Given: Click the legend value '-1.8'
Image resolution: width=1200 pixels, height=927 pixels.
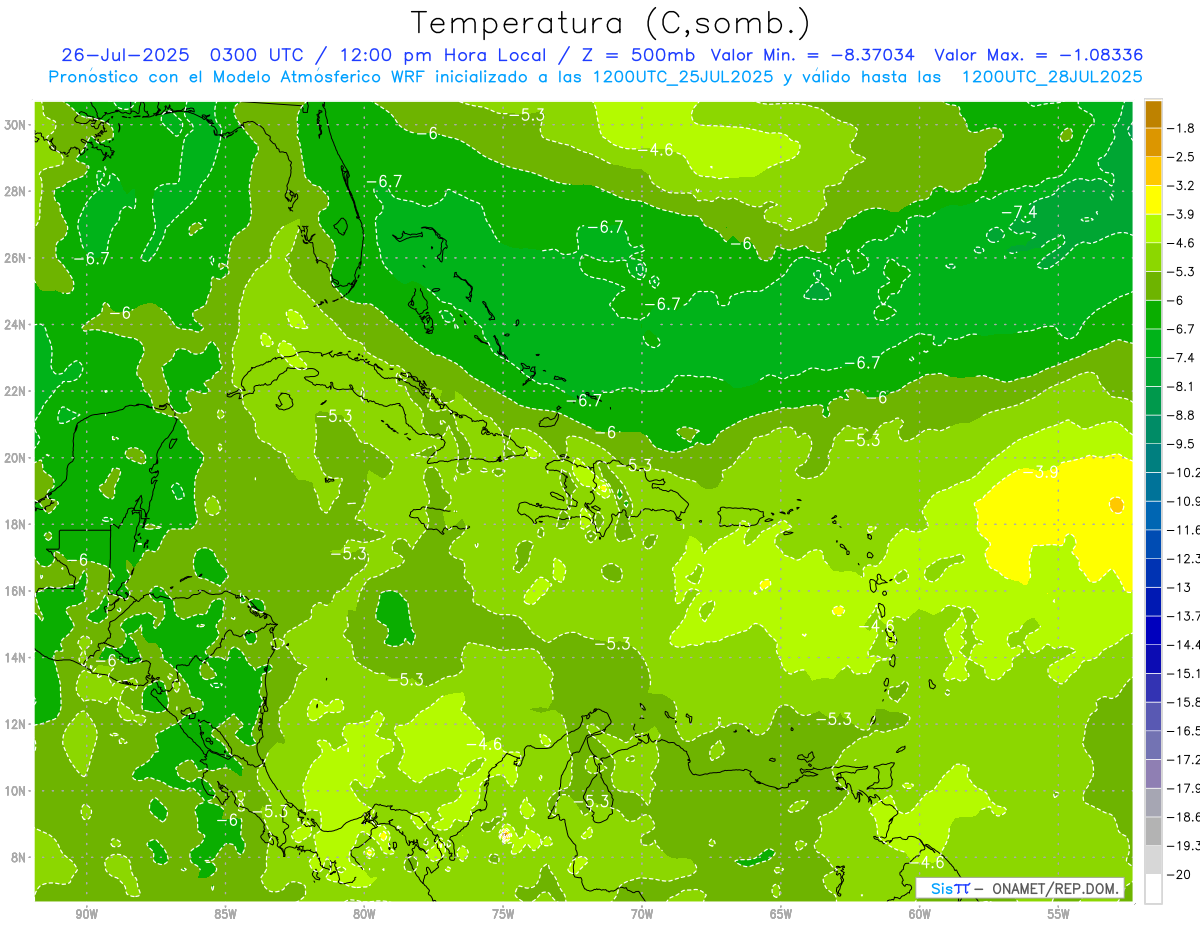Looking at the screenshot, I should pos(1182,128).
